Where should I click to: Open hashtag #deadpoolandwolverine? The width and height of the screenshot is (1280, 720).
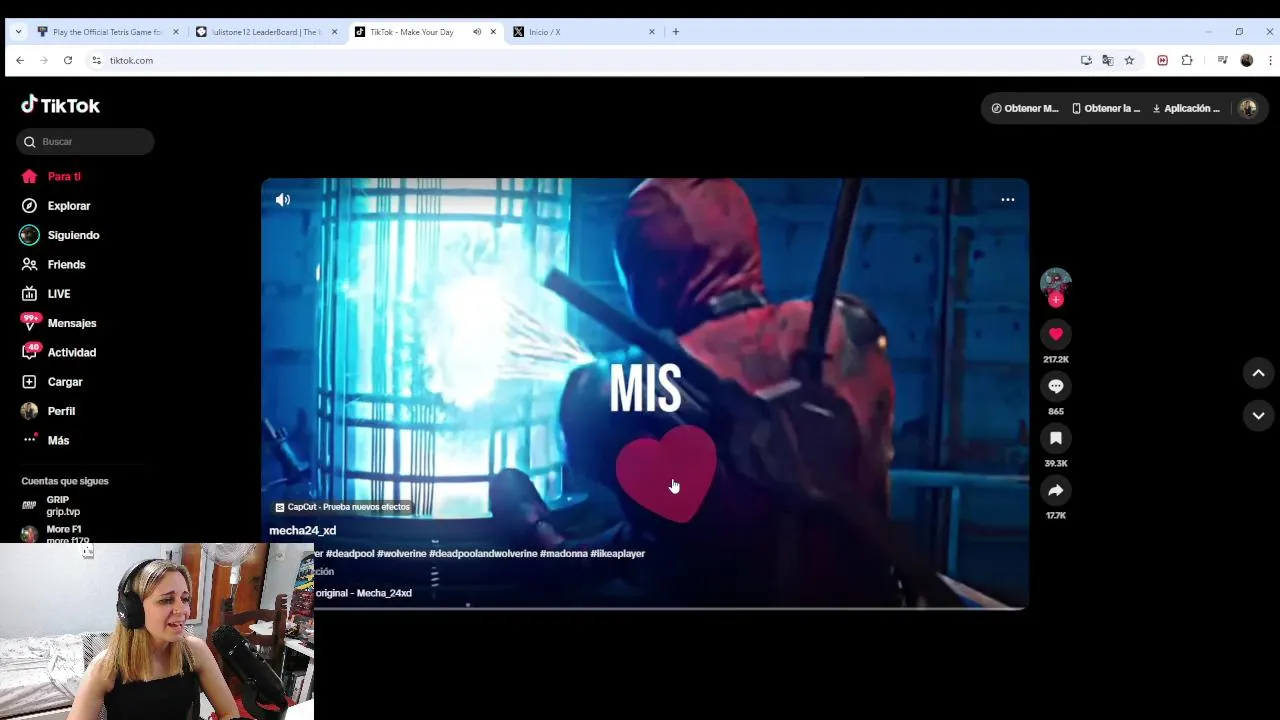point(483,553)
